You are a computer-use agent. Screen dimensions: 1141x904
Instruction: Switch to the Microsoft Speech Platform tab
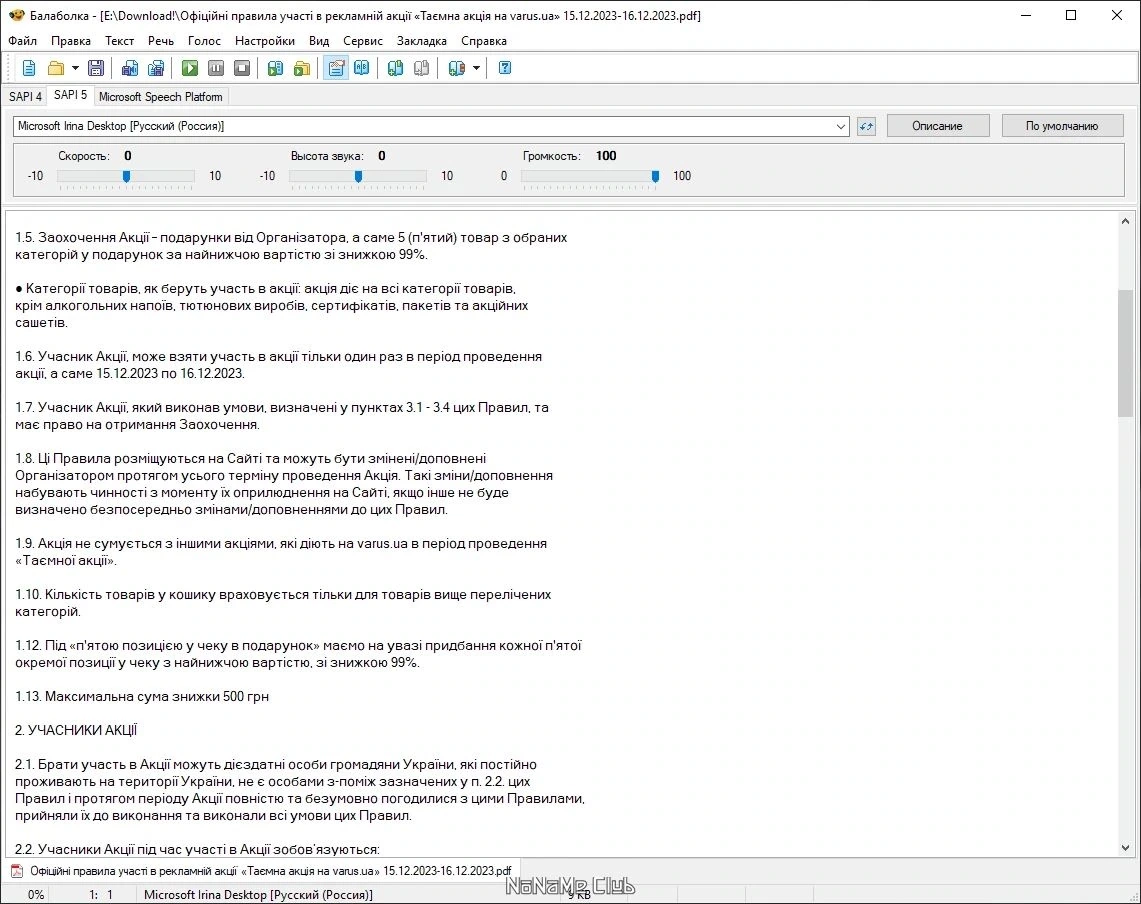coord(161,96)
